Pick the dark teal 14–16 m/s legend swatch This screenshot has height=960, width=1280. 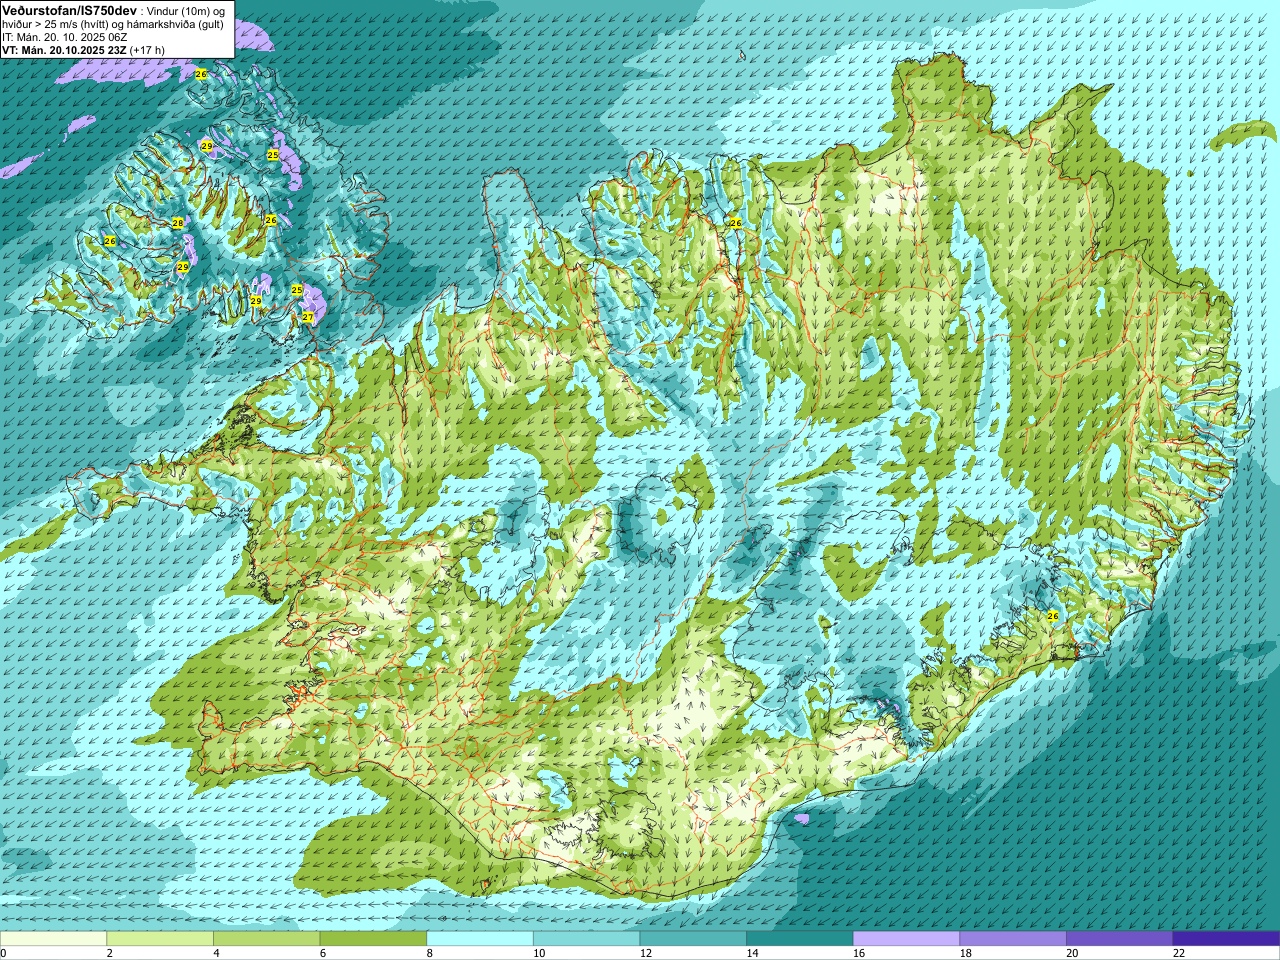tap(800, 939)
